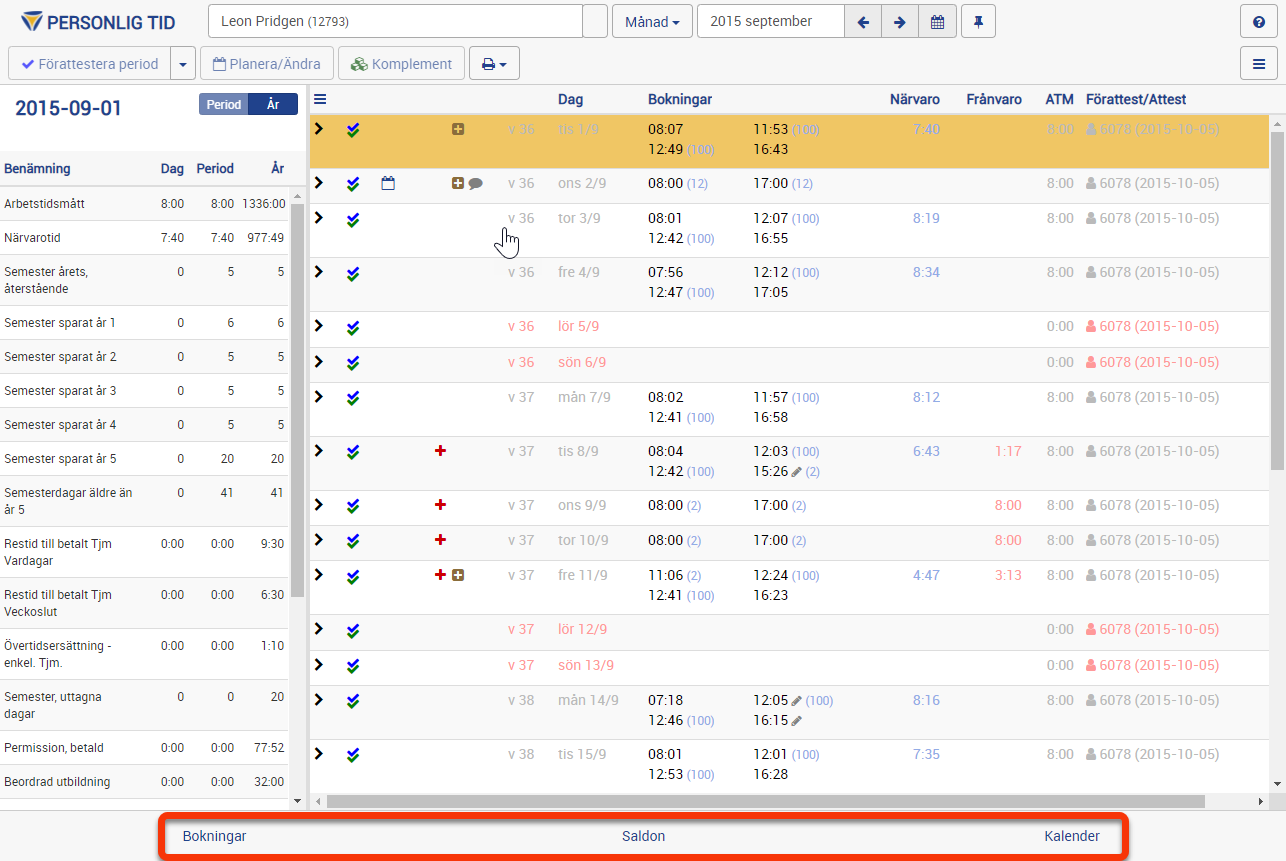Image resolution: width=1286 pixels, height=861 pixels.
Task: Click the Närvaro column header
Action: [x=915, y=99]
